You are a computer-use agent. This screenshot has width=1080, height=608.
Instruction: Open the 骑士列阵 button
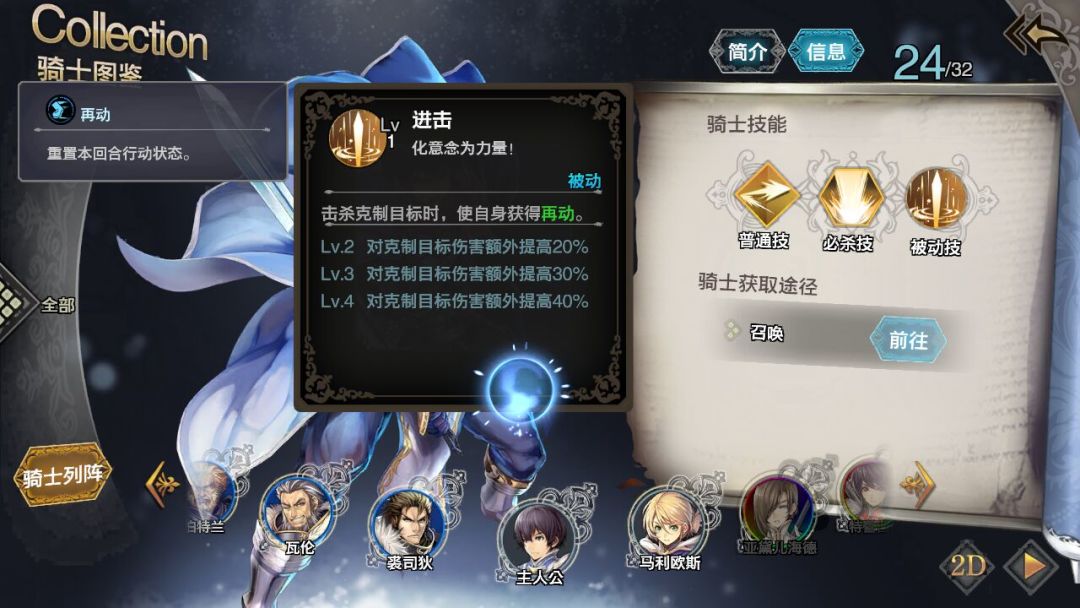pos(63,475)
